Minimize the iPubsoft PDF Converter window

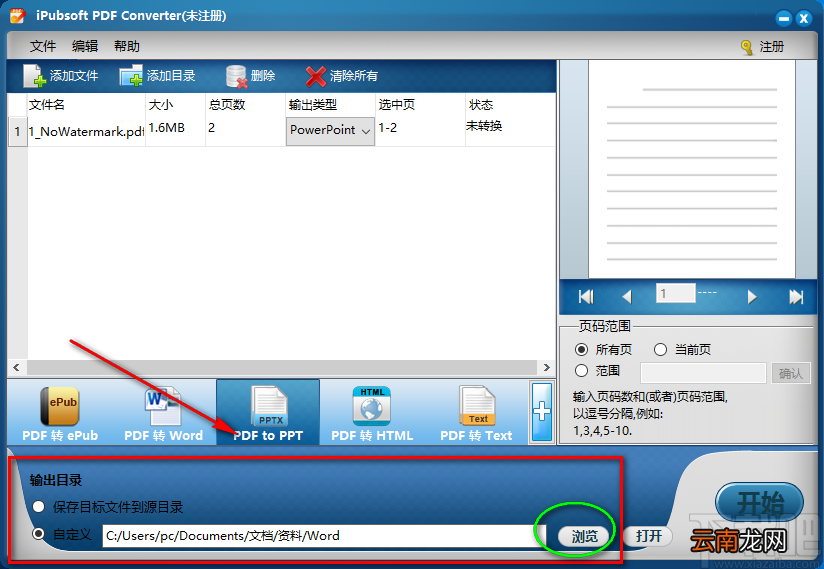coord(784,18)
